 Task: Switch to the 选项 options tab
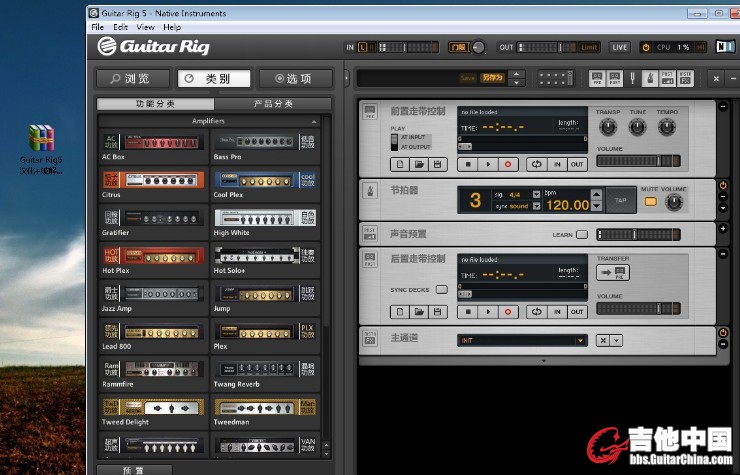coord(295,78)
